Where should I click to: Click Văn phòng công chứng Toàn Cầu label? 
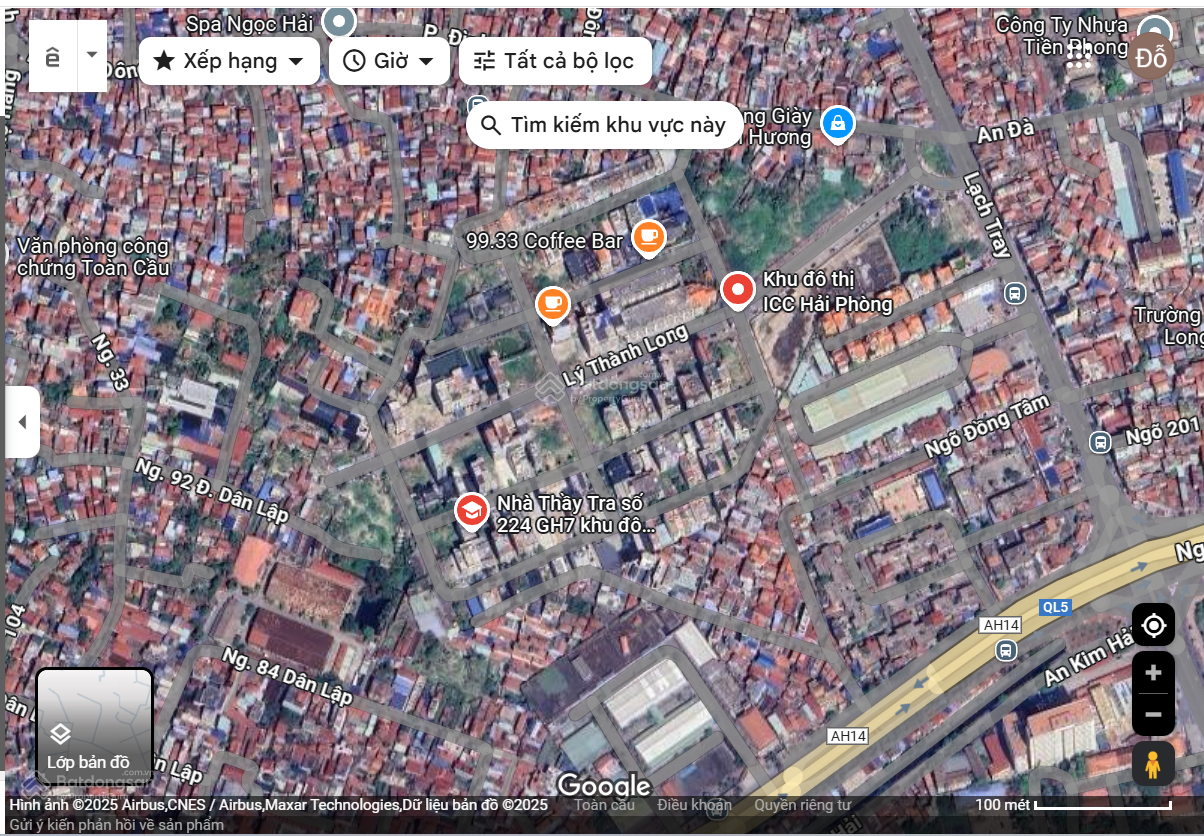click(x=93, y=257)
